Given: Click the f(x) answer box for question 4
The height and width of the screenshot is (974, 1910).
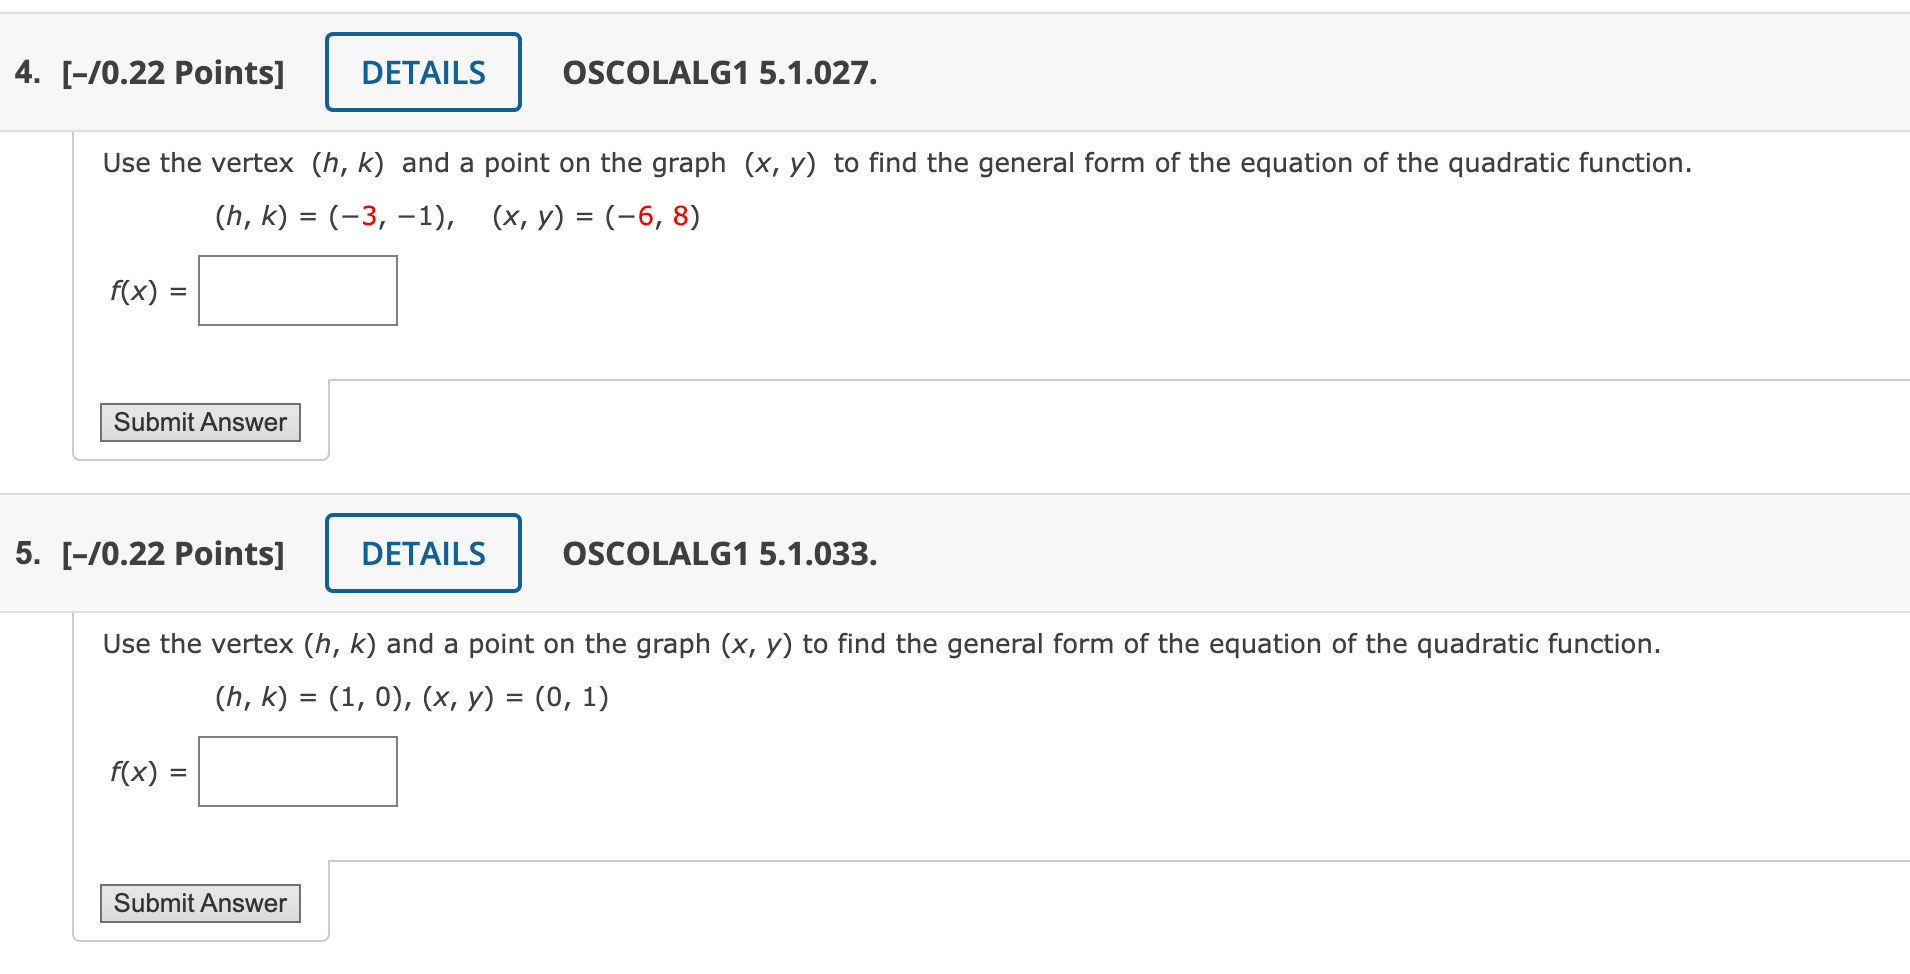Looking at the screenshot, I should (x=296, y=289).
